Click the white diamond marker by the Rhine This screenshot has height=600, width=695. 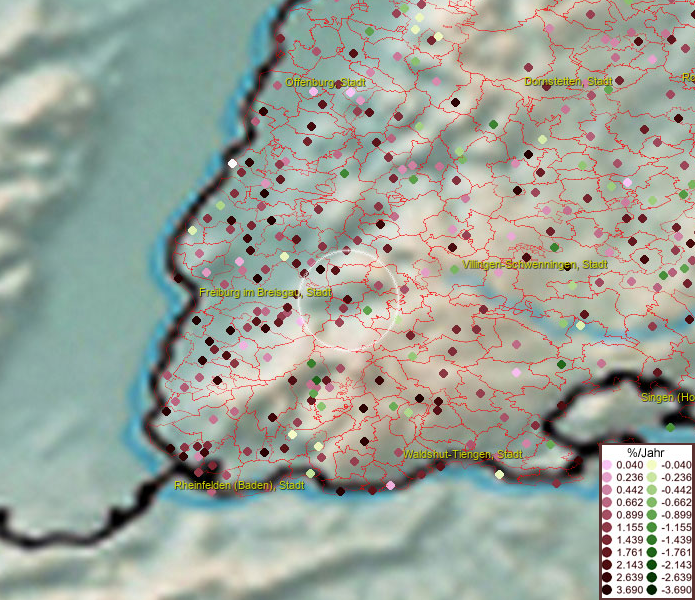(x=232, y=163)
